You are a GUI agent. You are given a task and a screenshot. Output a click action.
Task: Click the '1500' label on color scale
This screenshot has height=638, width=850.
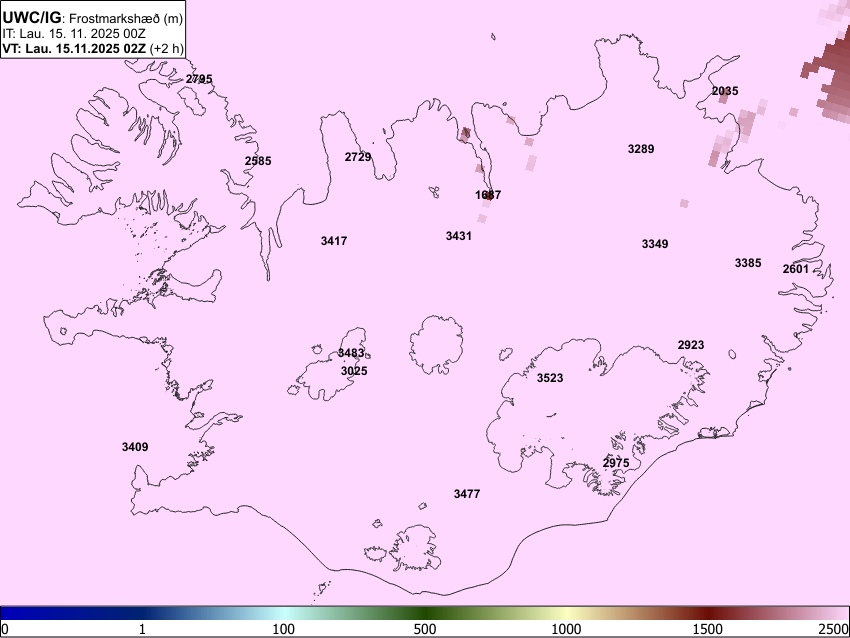pos(709,629)
